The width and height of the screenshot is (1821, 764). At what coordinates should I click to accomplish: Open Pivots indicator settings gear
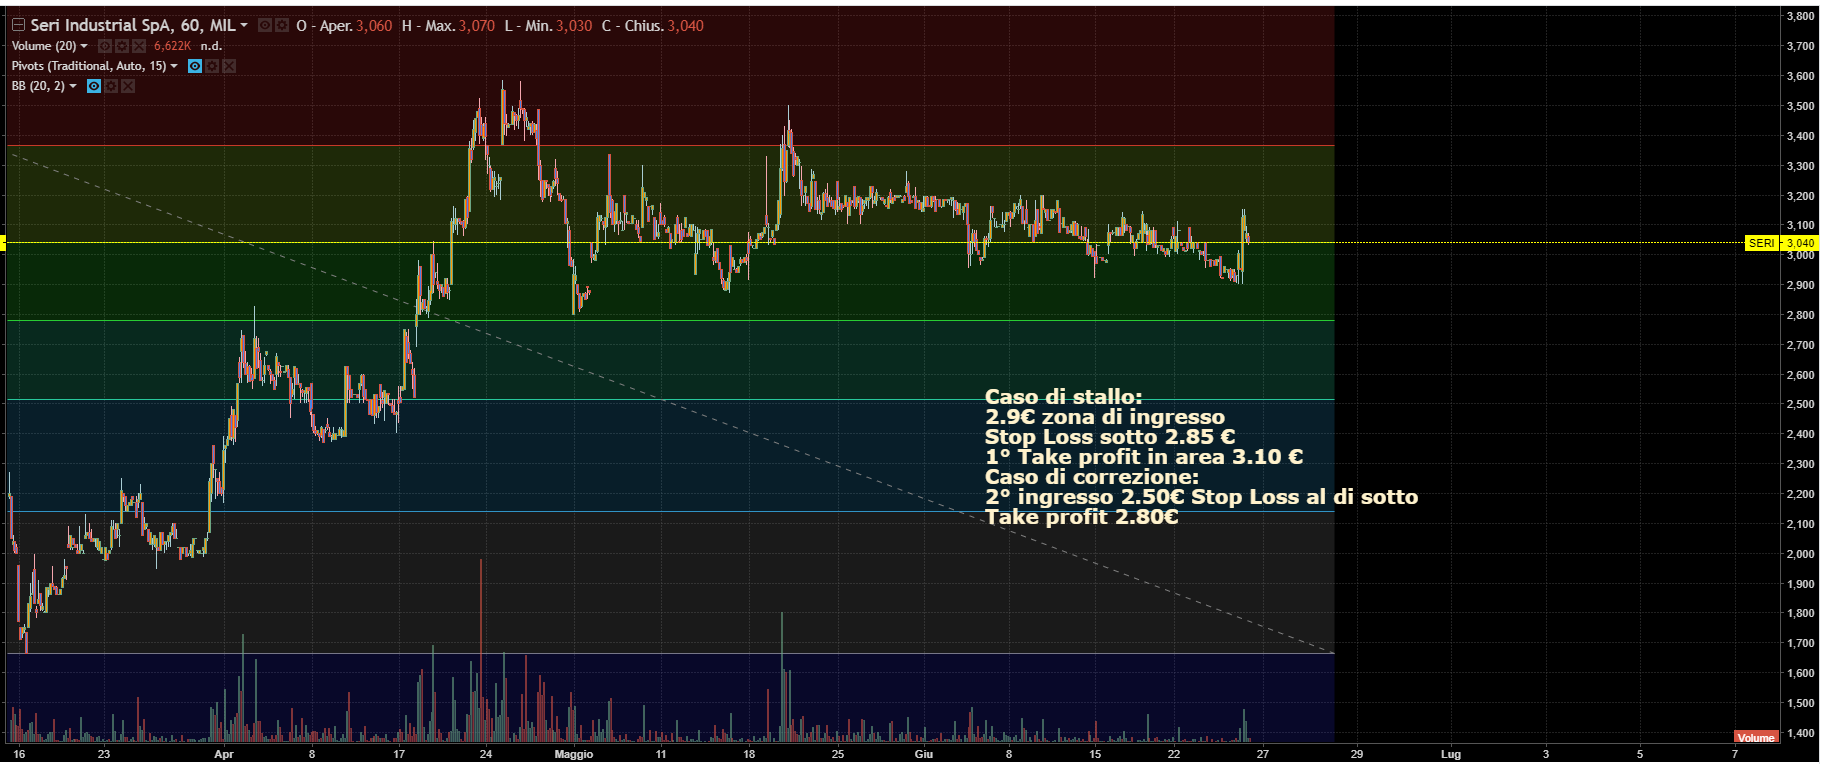pyautogui.click(x=212, y=66)
